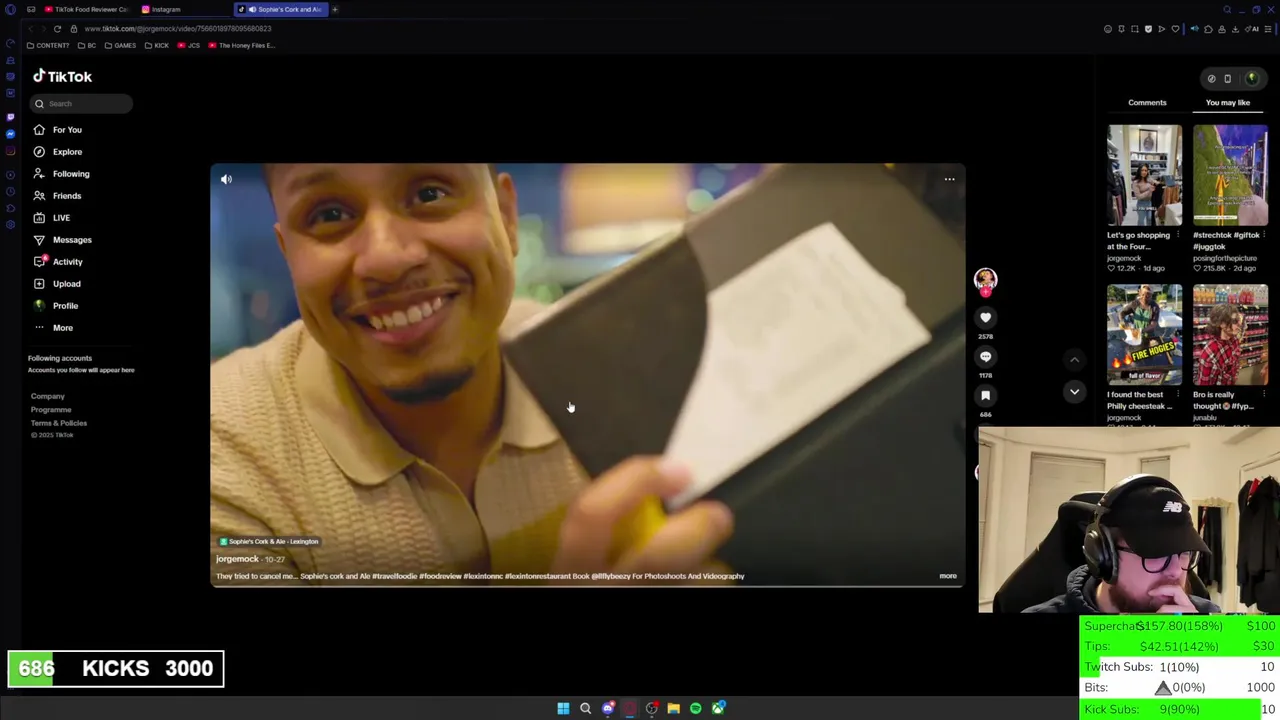The height and width of the screenshot is (720, 1280).
Task: Open the Activity notifications
Action: (58, 262)
